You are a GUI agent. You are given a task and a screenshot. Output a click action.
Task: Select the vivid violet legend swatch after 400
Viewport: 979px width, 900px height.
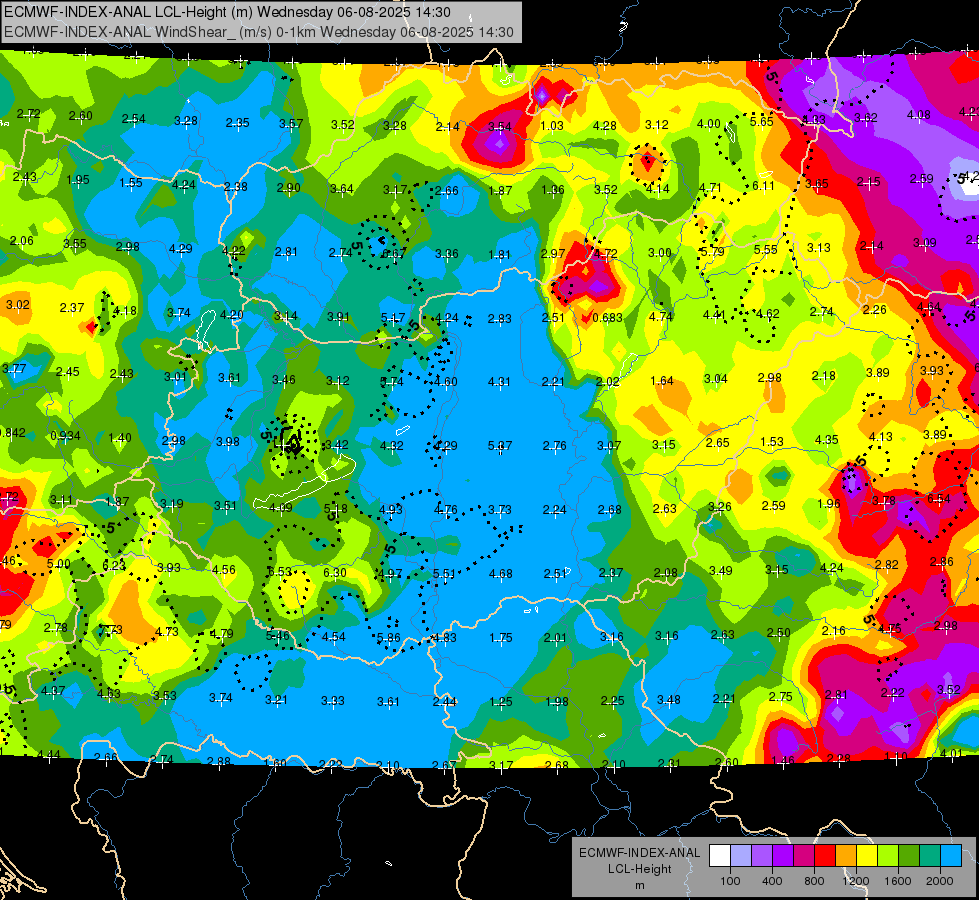click(783, 856)
